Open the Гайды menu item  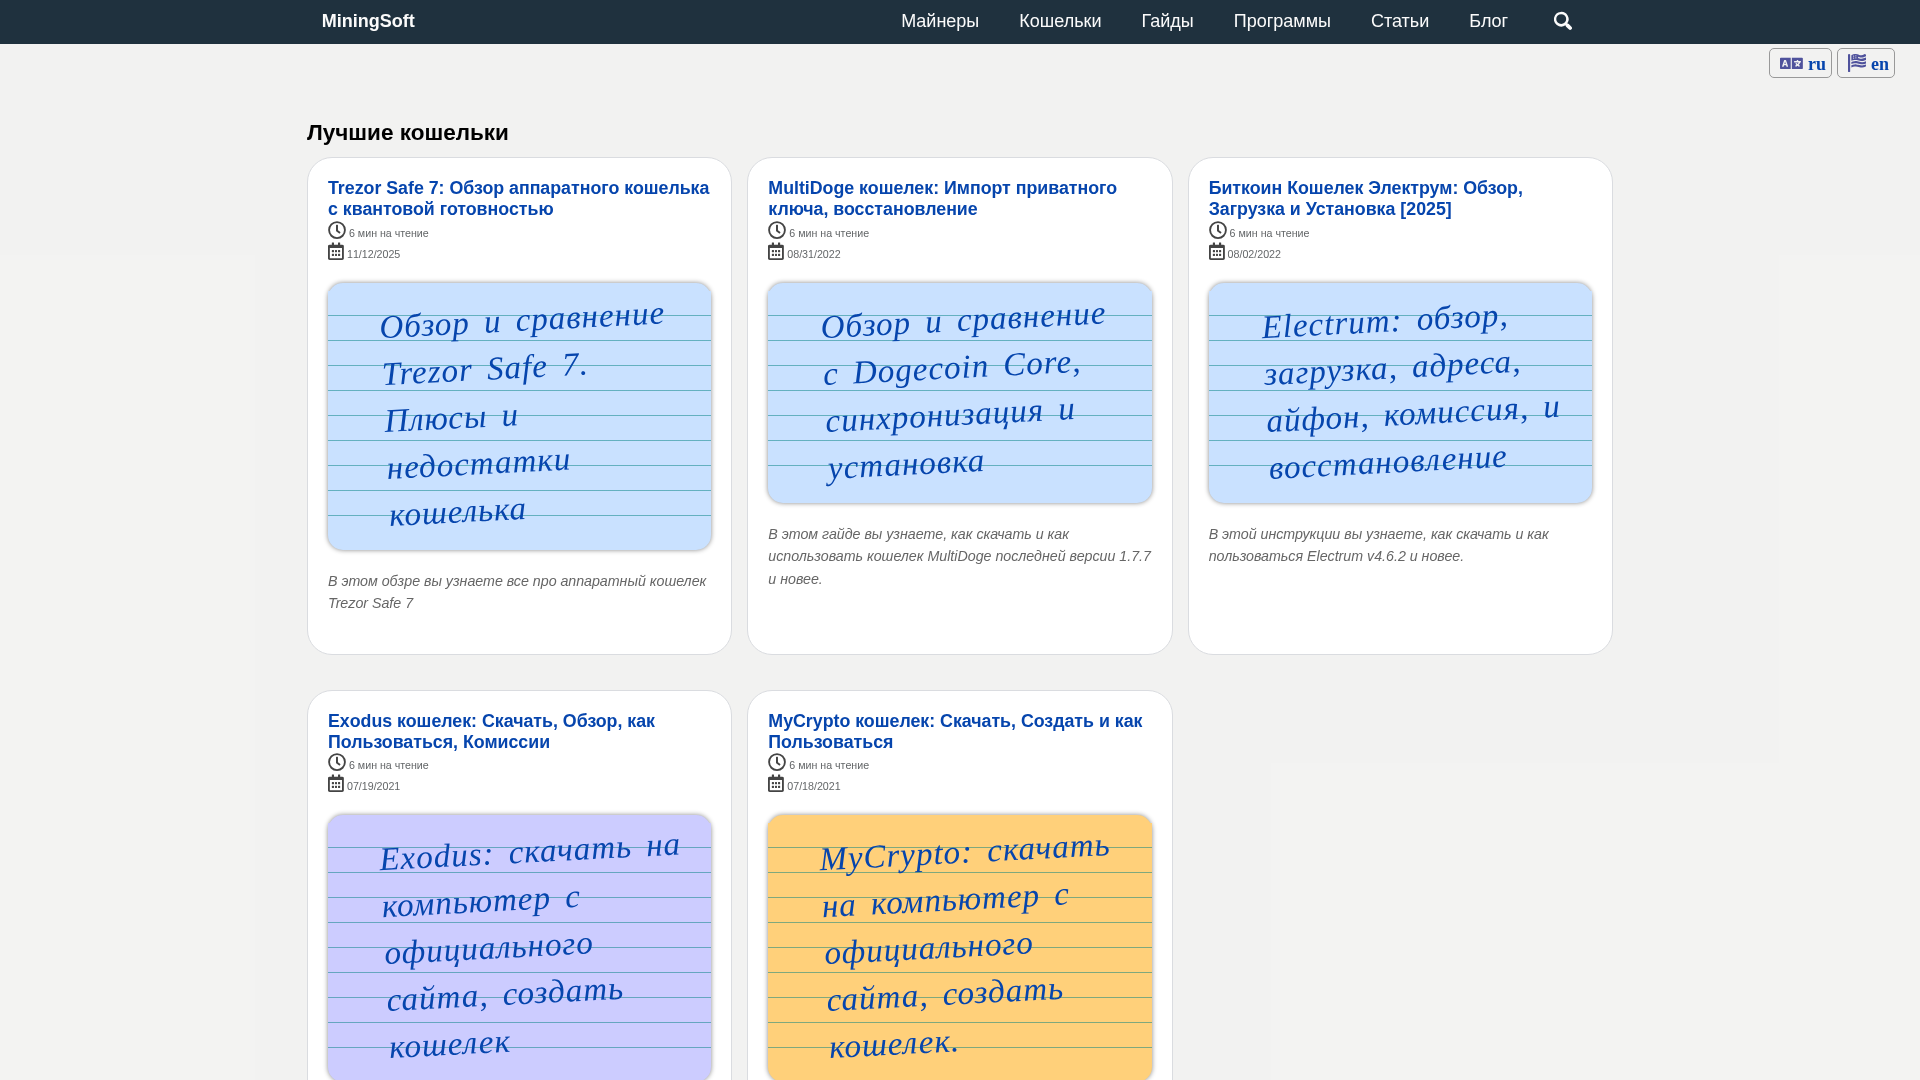[1167, 21]
